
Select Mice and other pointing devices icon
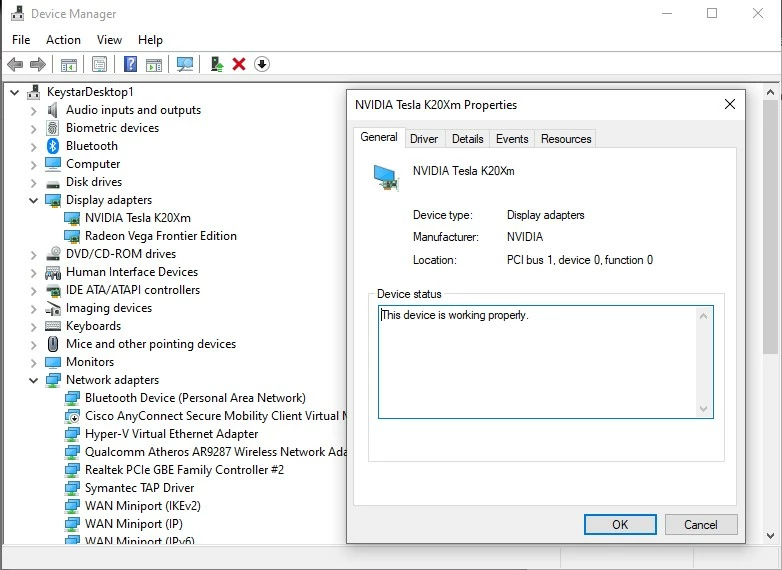53,344
